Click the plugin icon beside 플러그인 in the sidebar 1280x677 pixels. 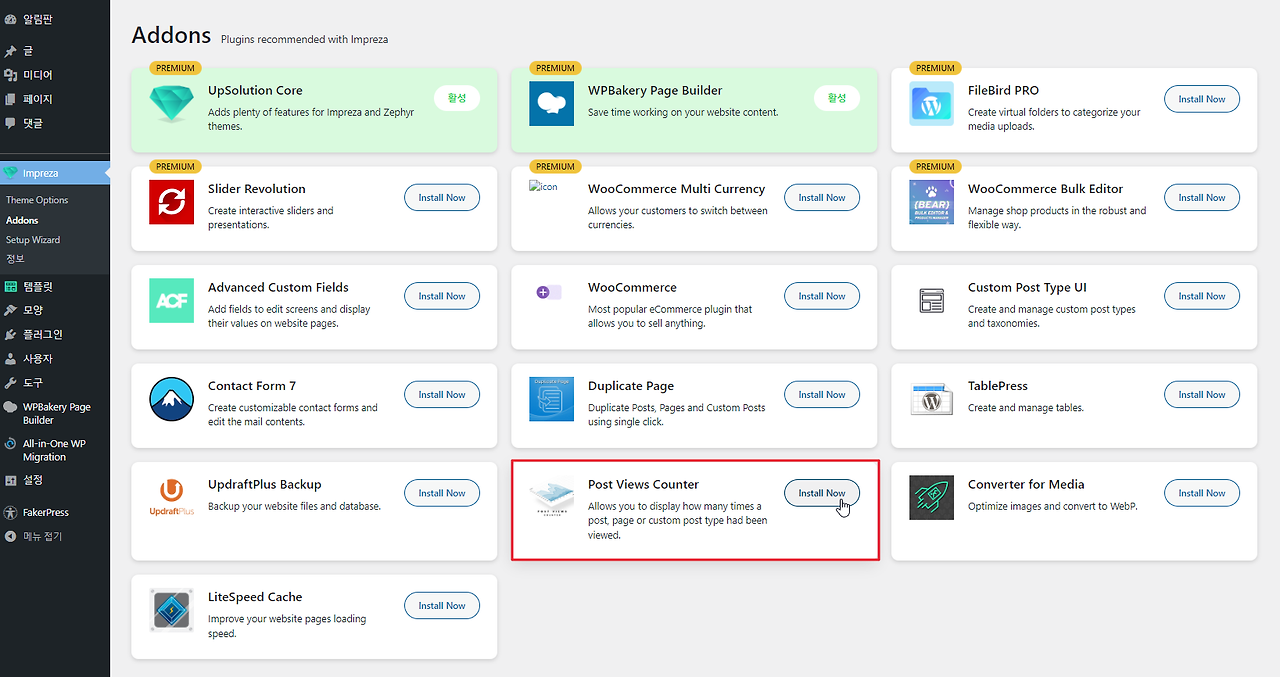[11, 334]
